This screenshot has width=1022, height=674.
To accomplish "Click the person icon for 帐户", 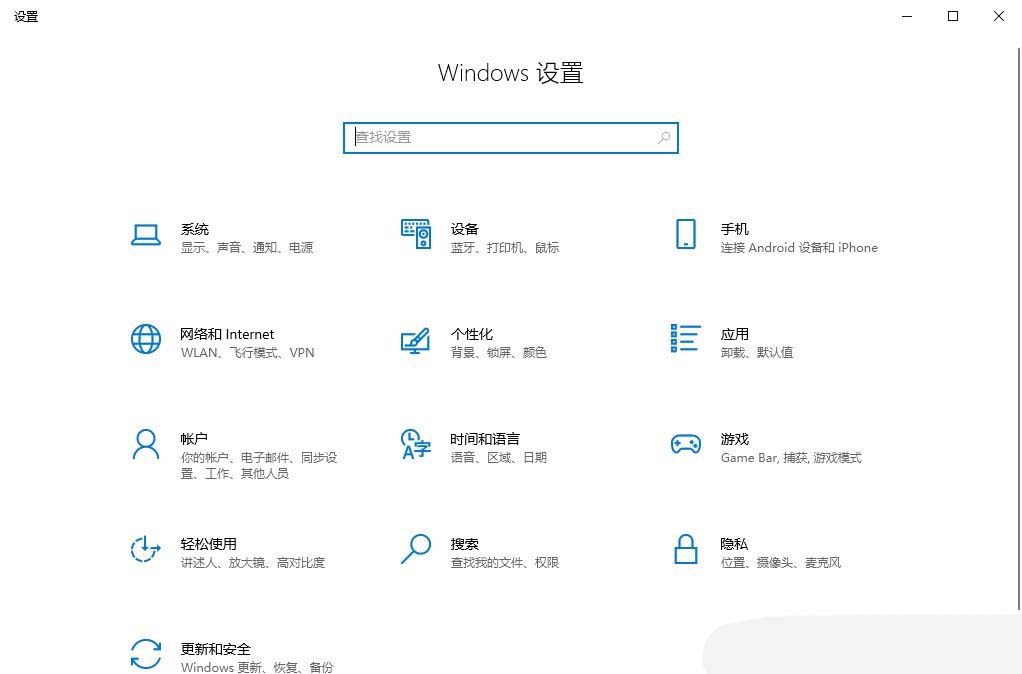I will click(146, 444).
